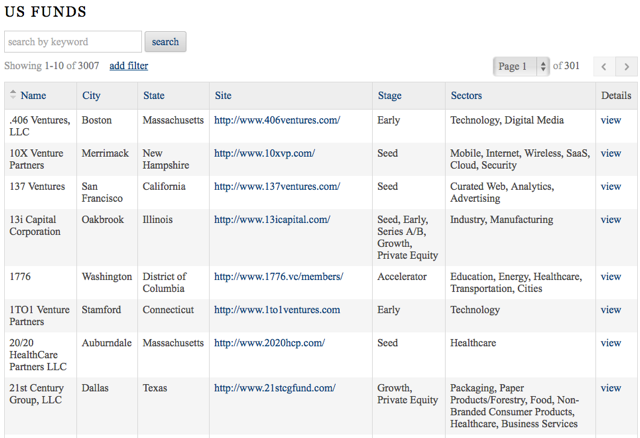640x438 pixels.
Task: View details for 13i Capital Corporation
Action: [611, 219]
